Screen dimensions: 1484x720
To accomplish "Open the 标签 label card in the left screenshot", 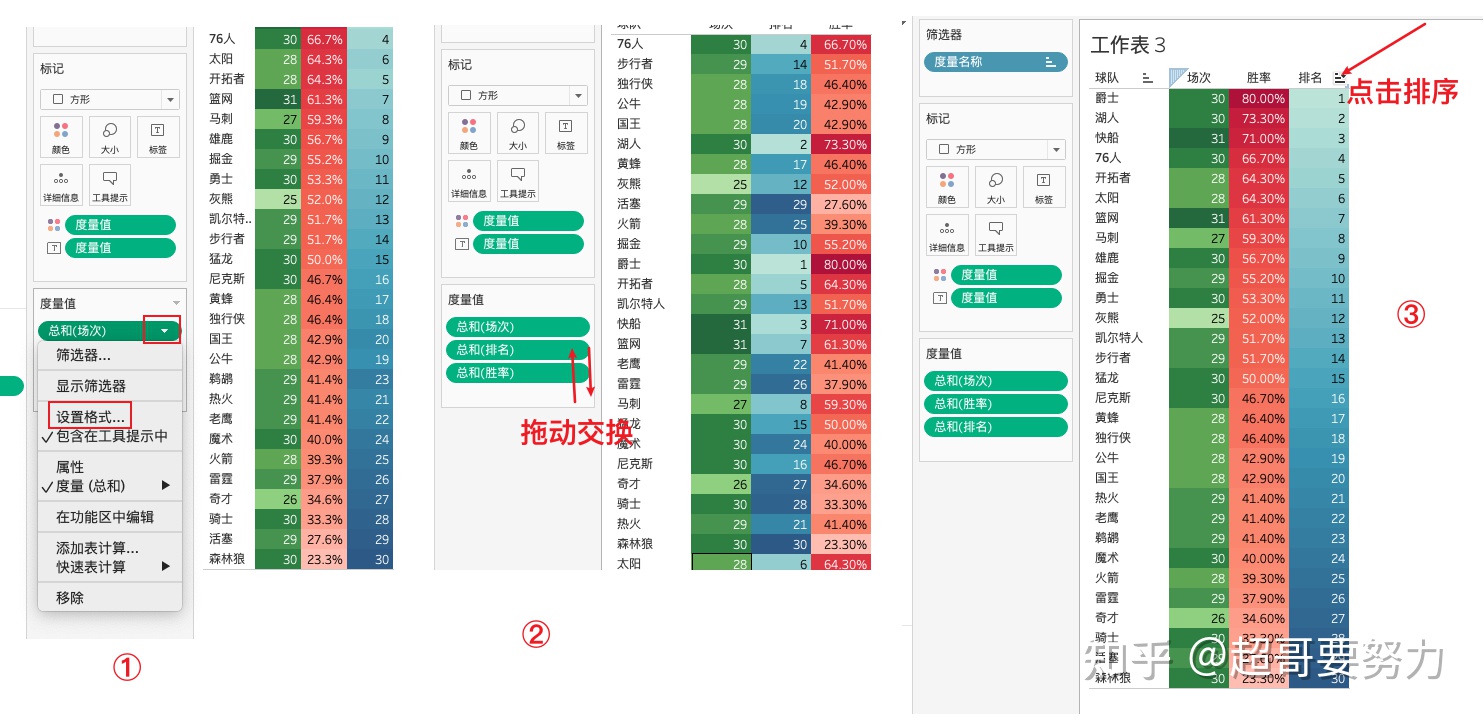I will [x=158, y=137].
